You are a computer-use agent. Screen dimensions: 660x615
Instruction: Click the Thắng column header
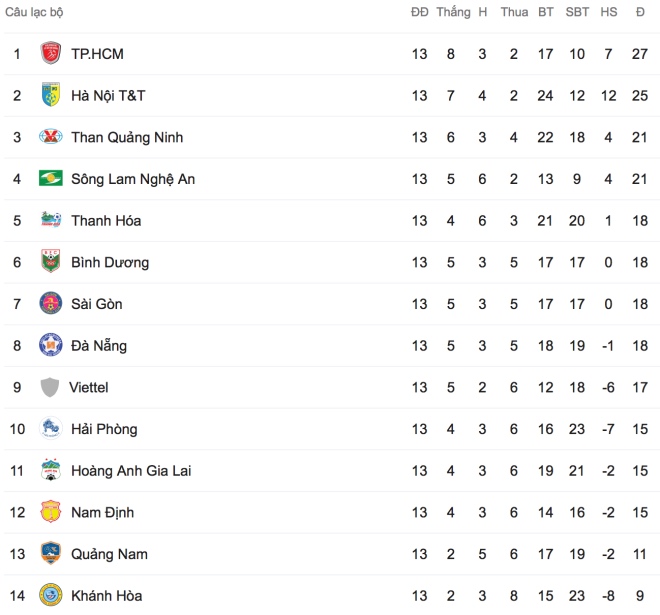[x=453, y=12]
